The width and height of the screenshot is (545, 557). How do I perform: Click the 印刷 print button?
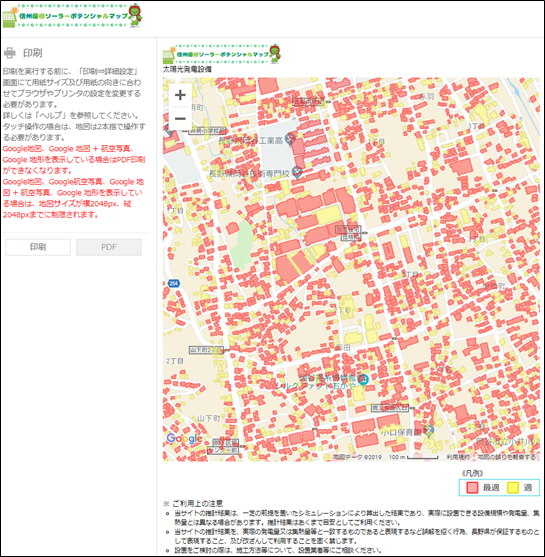pos(38,247)
